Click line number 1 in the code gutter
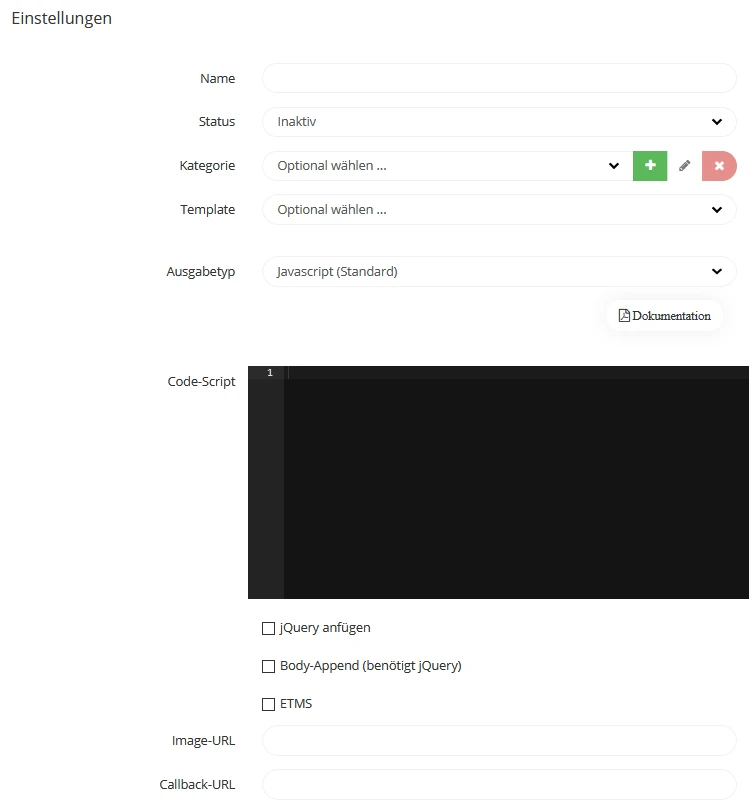 269,373
